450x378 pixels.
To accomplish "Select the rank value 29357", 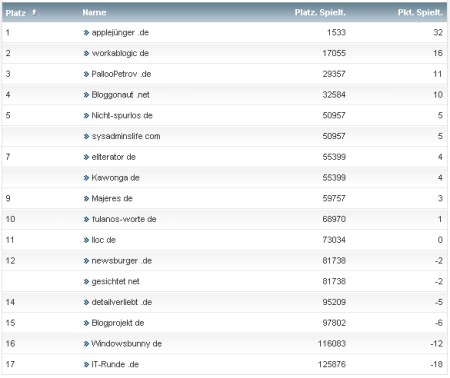I will tap(334, 74).
